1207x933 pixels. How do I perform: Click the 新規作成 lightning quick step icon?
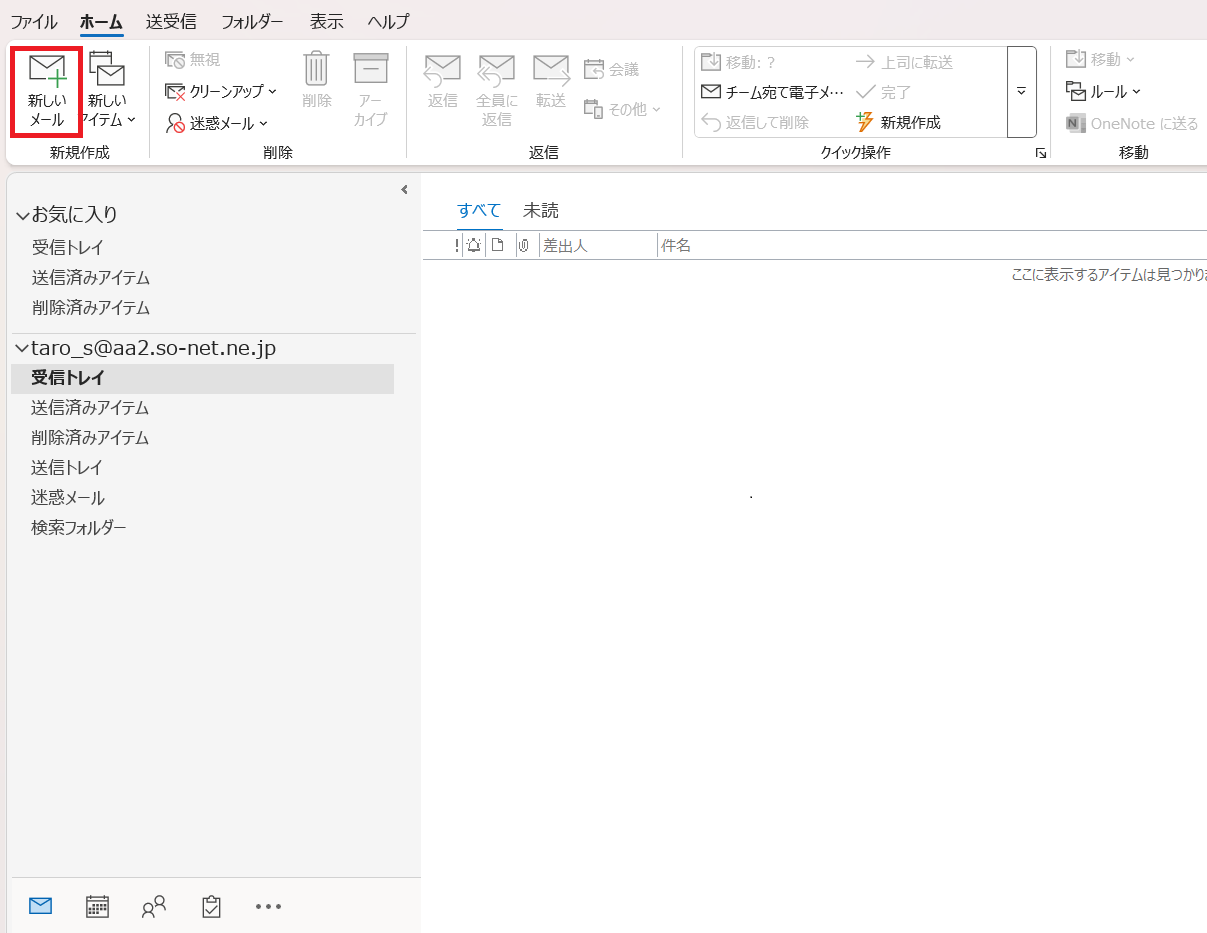865,122
